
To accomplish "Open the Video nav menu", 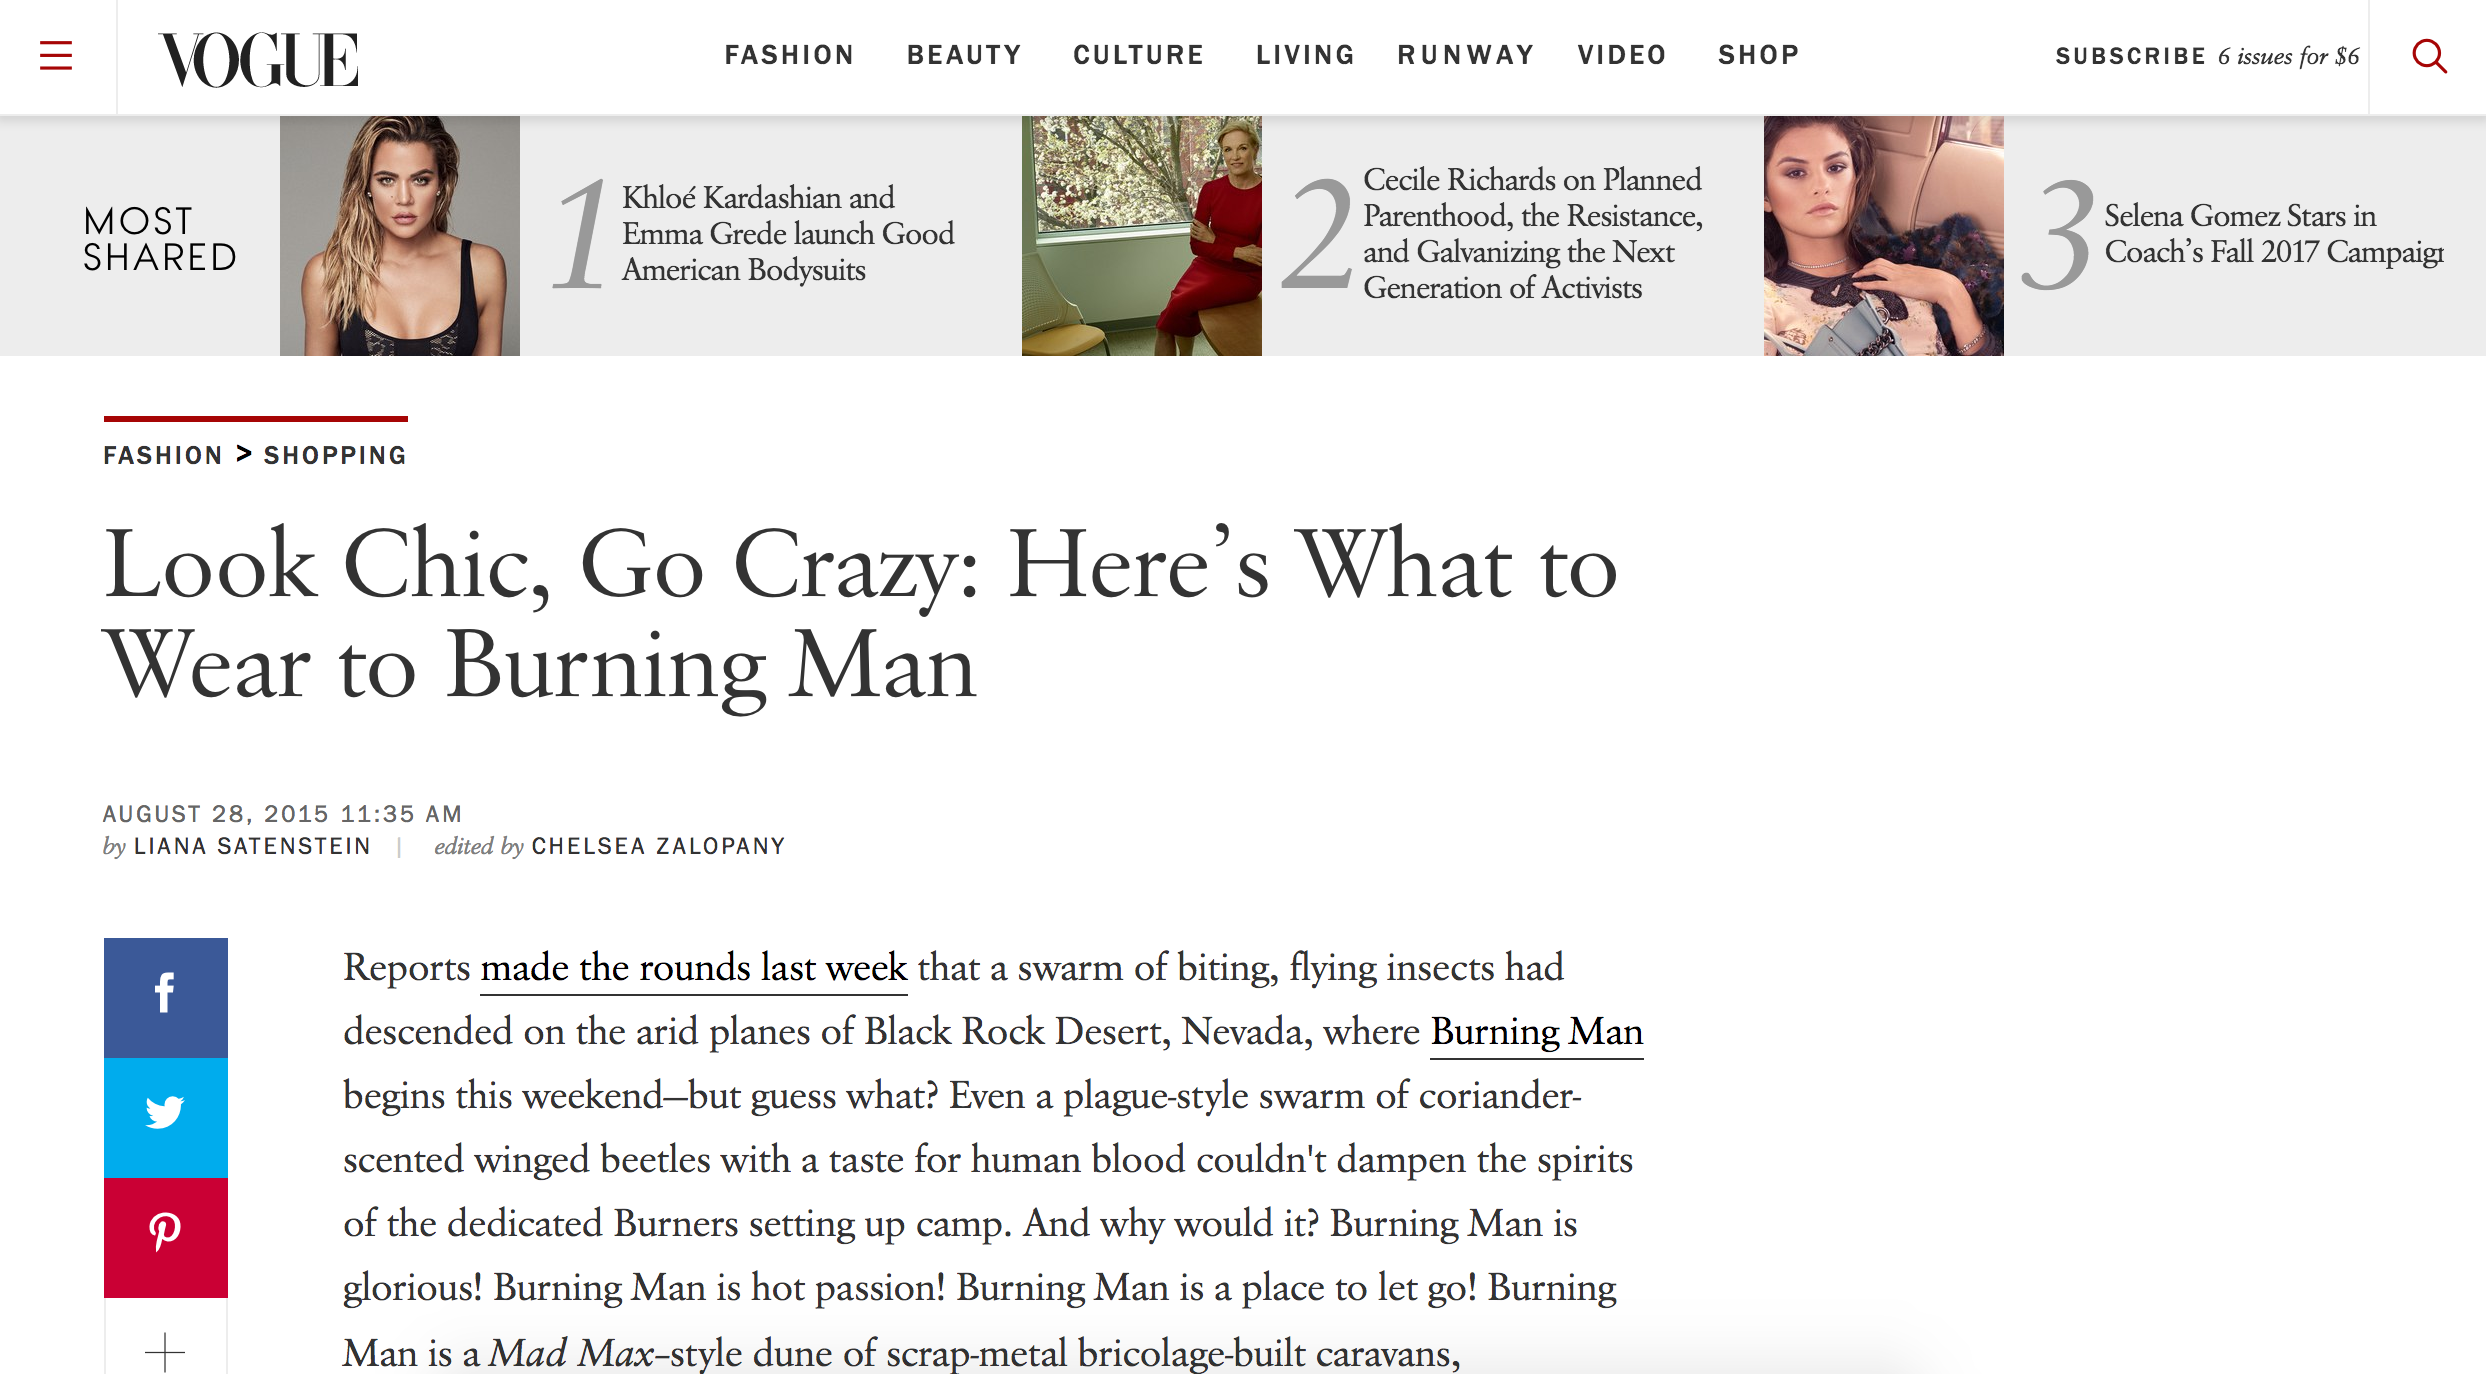I will tap(1622, 55).
